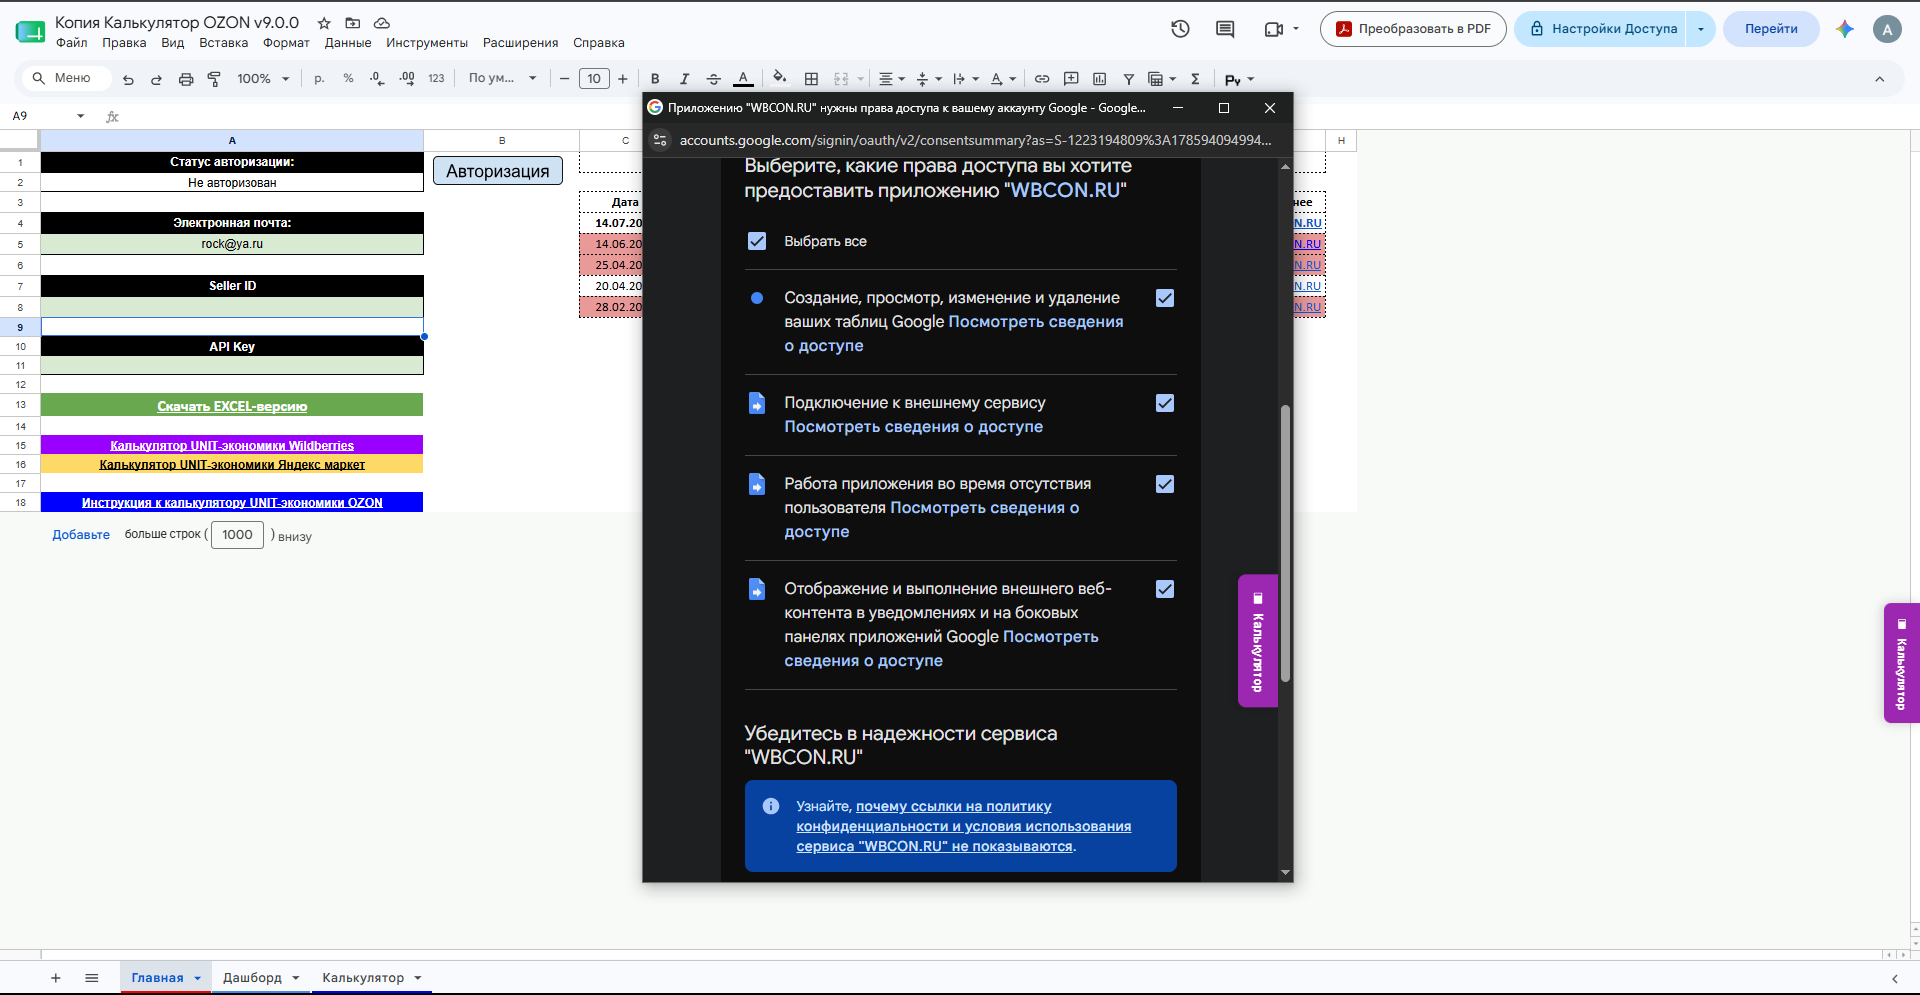The width and height of the screenshot is (1920, 995).
Task: Open text rotation dropdown
Action: 1003,79
